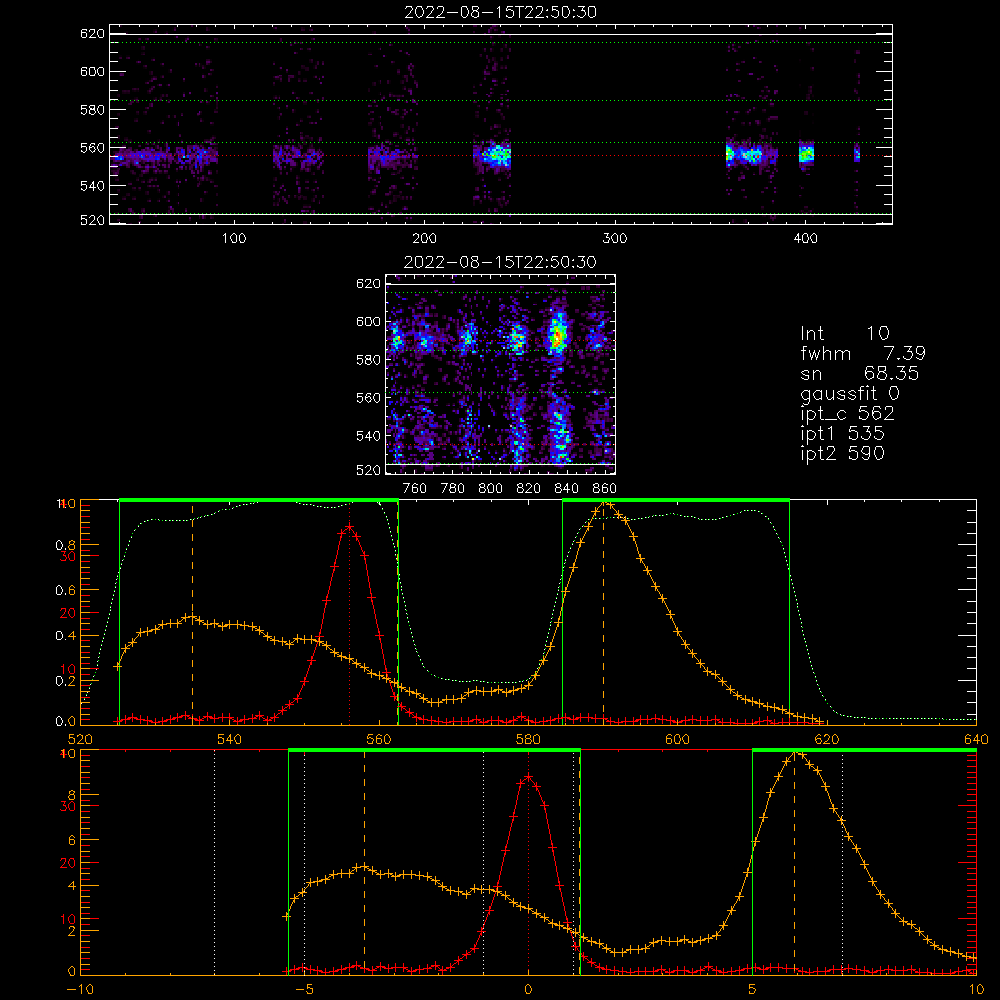Click y-axis label 600 on top spectrogram
Screen dimensions: 1000x1000
coord(92,71)
